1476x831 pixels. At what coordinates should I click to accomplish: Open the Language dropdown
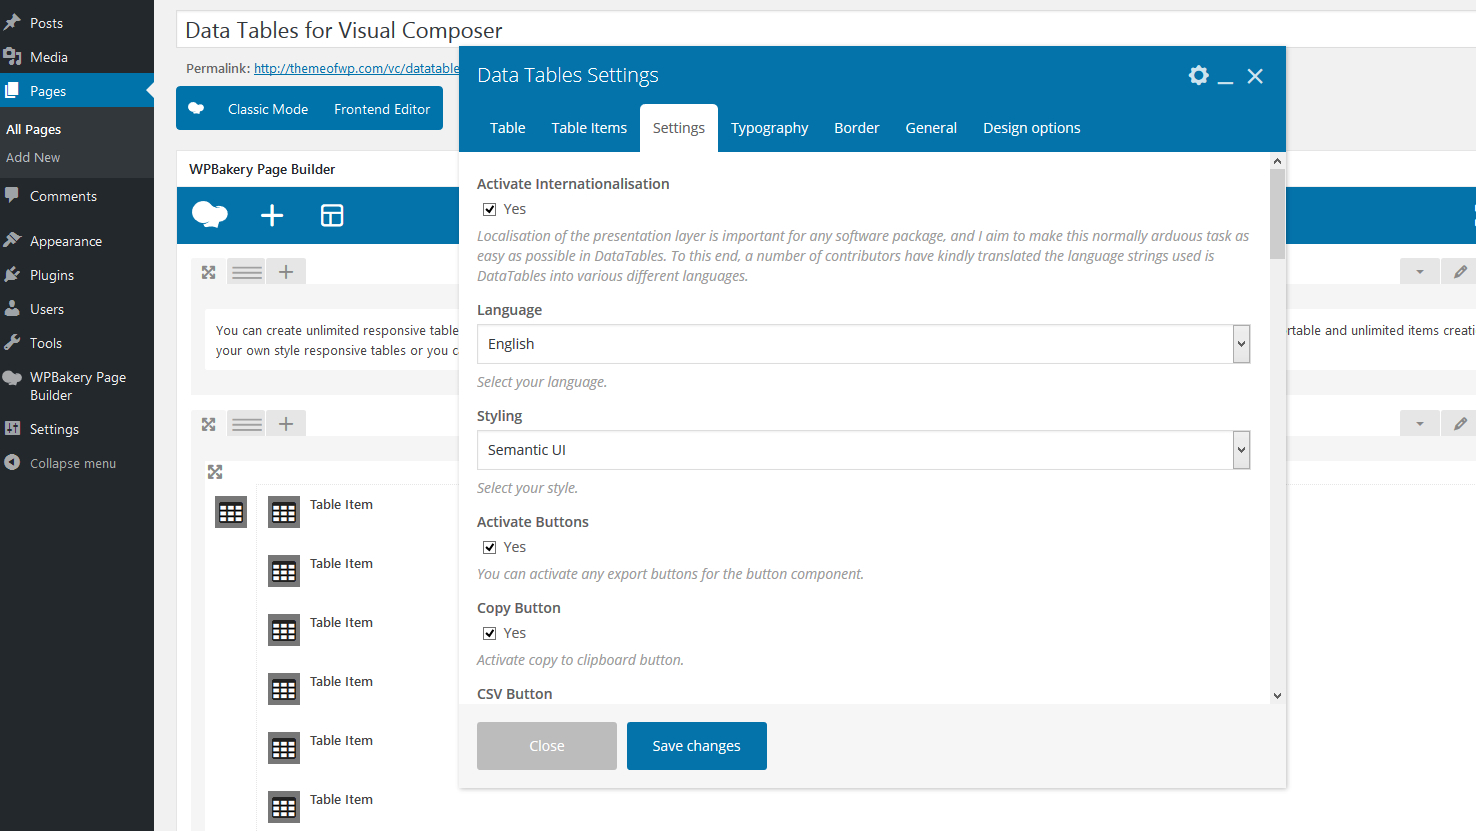[863, 344]
